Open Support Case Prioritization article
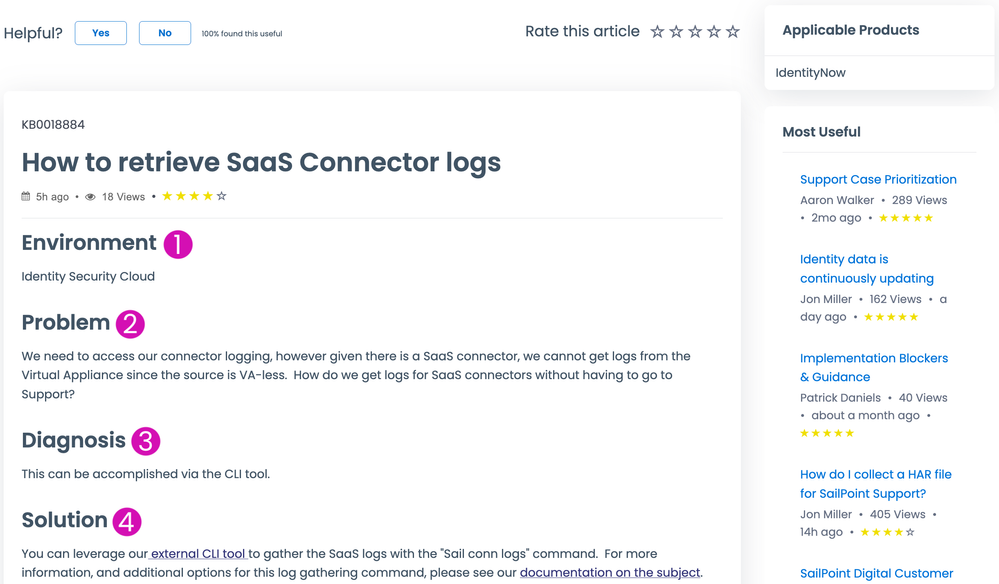 (x=878, y=180)
